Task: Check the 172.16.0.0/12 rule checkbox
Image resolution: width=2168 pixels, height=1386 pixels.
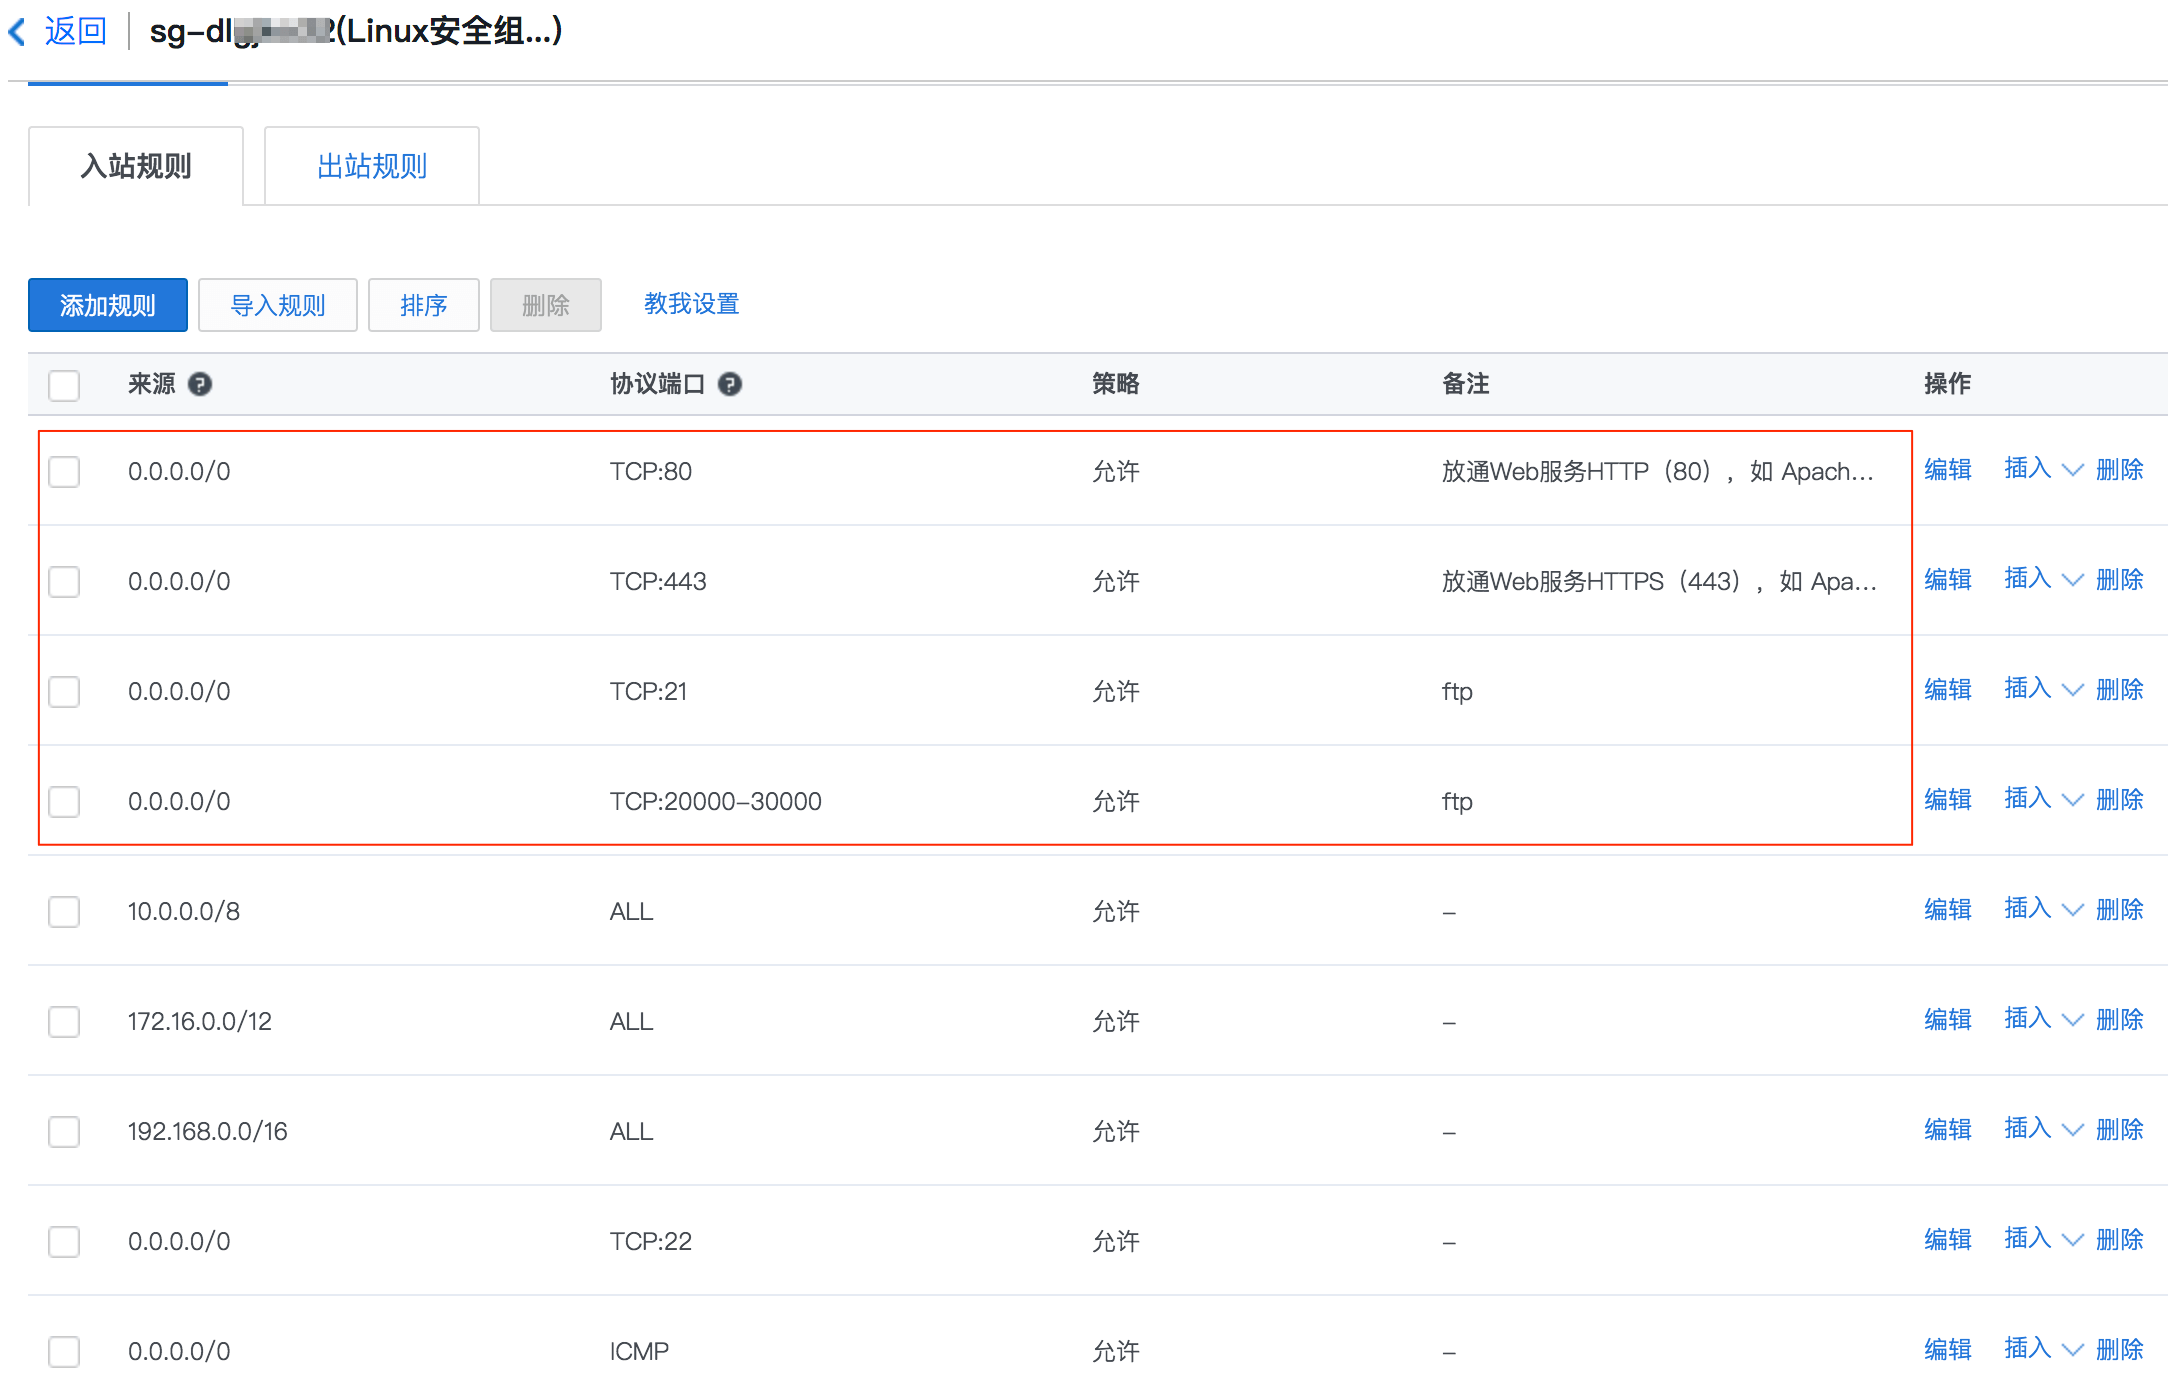Action: coord(64,1021)
